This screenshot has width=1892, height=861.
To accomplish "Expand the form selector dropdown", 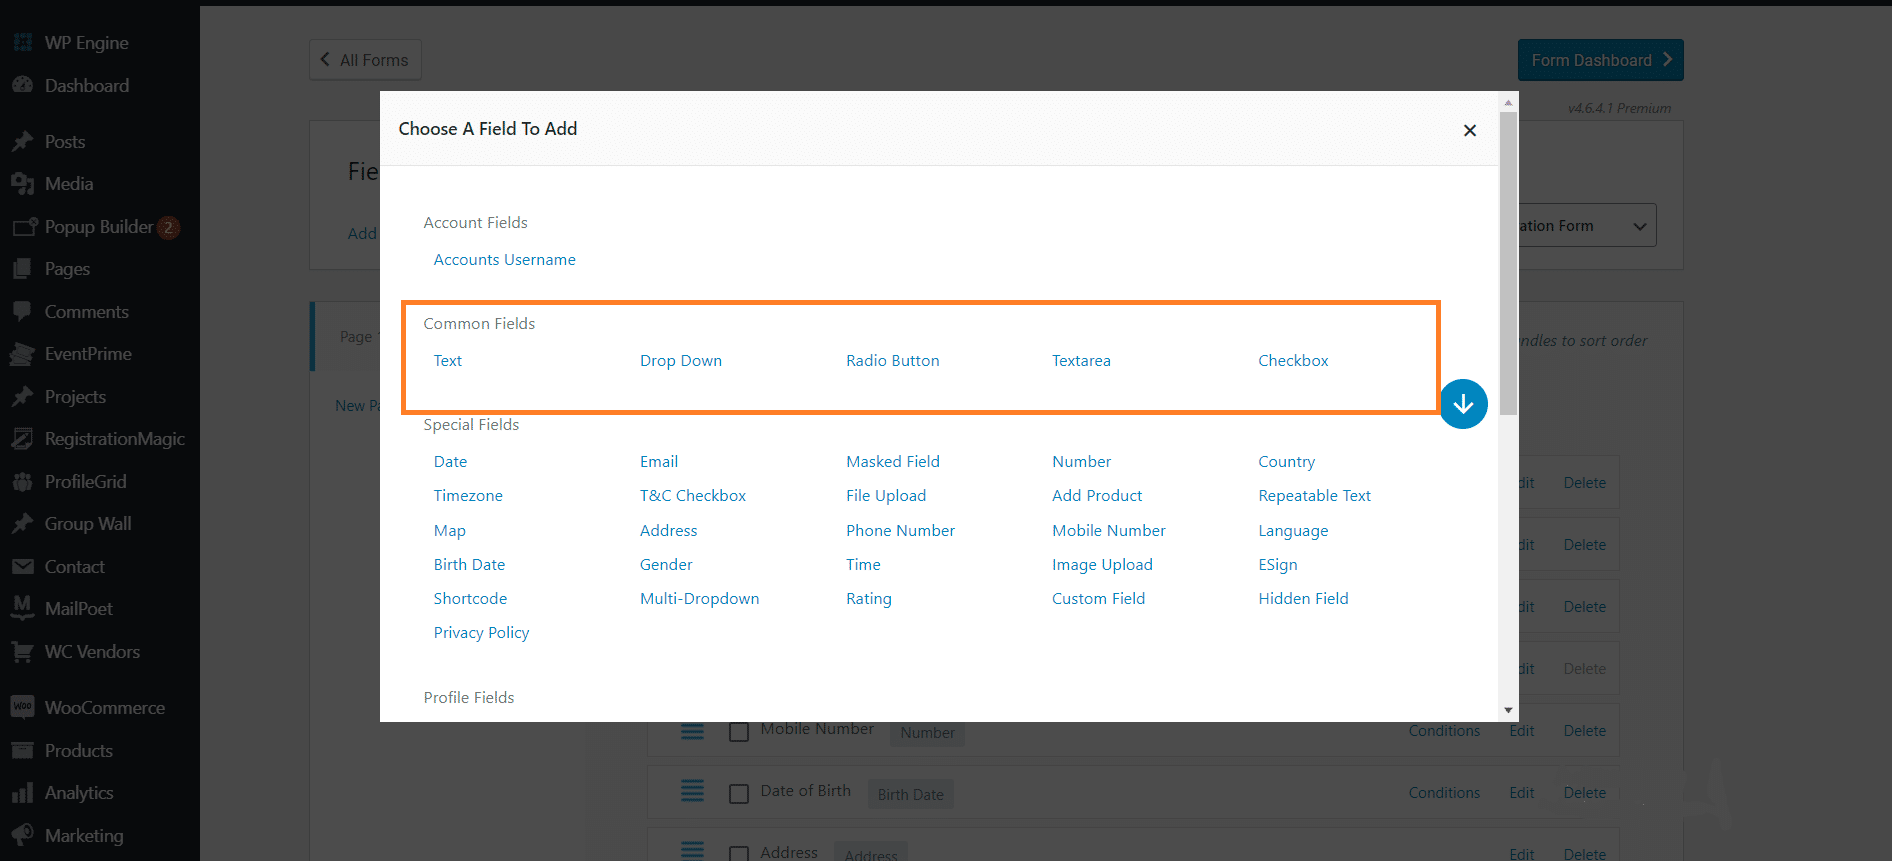I will (1638, 226).
